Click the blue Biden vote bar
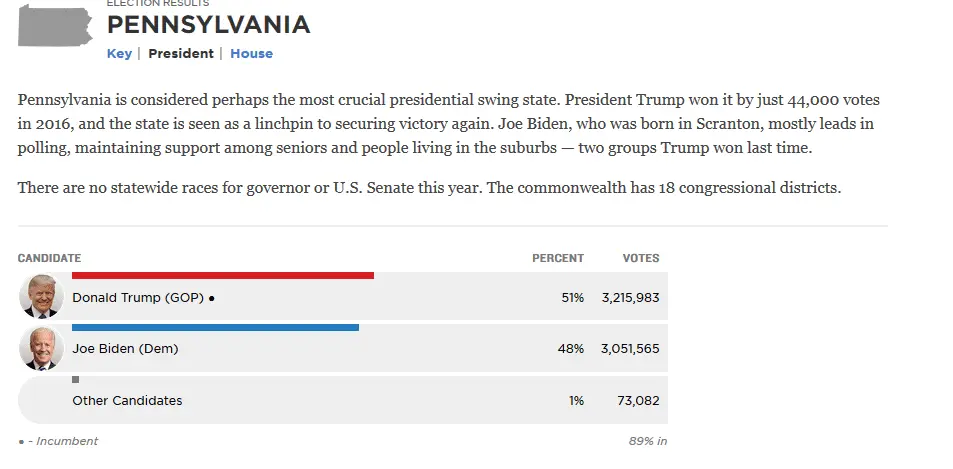 click(x=215, y=327)
